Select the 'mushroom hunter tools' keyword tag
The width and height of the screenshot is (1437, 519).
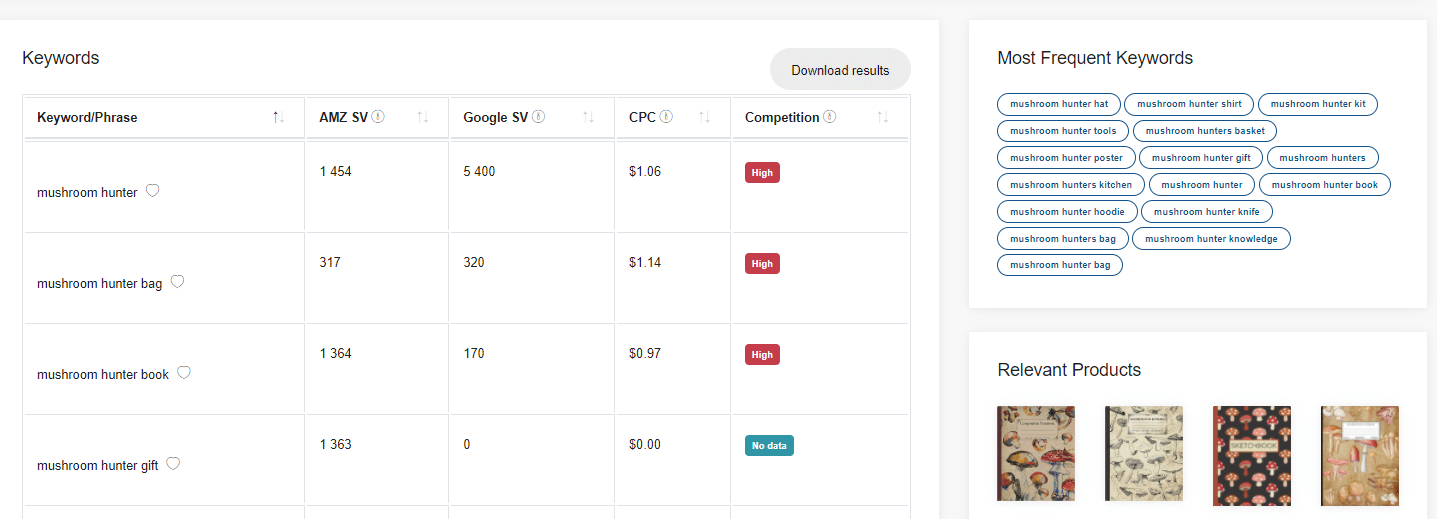(1063, 131)
